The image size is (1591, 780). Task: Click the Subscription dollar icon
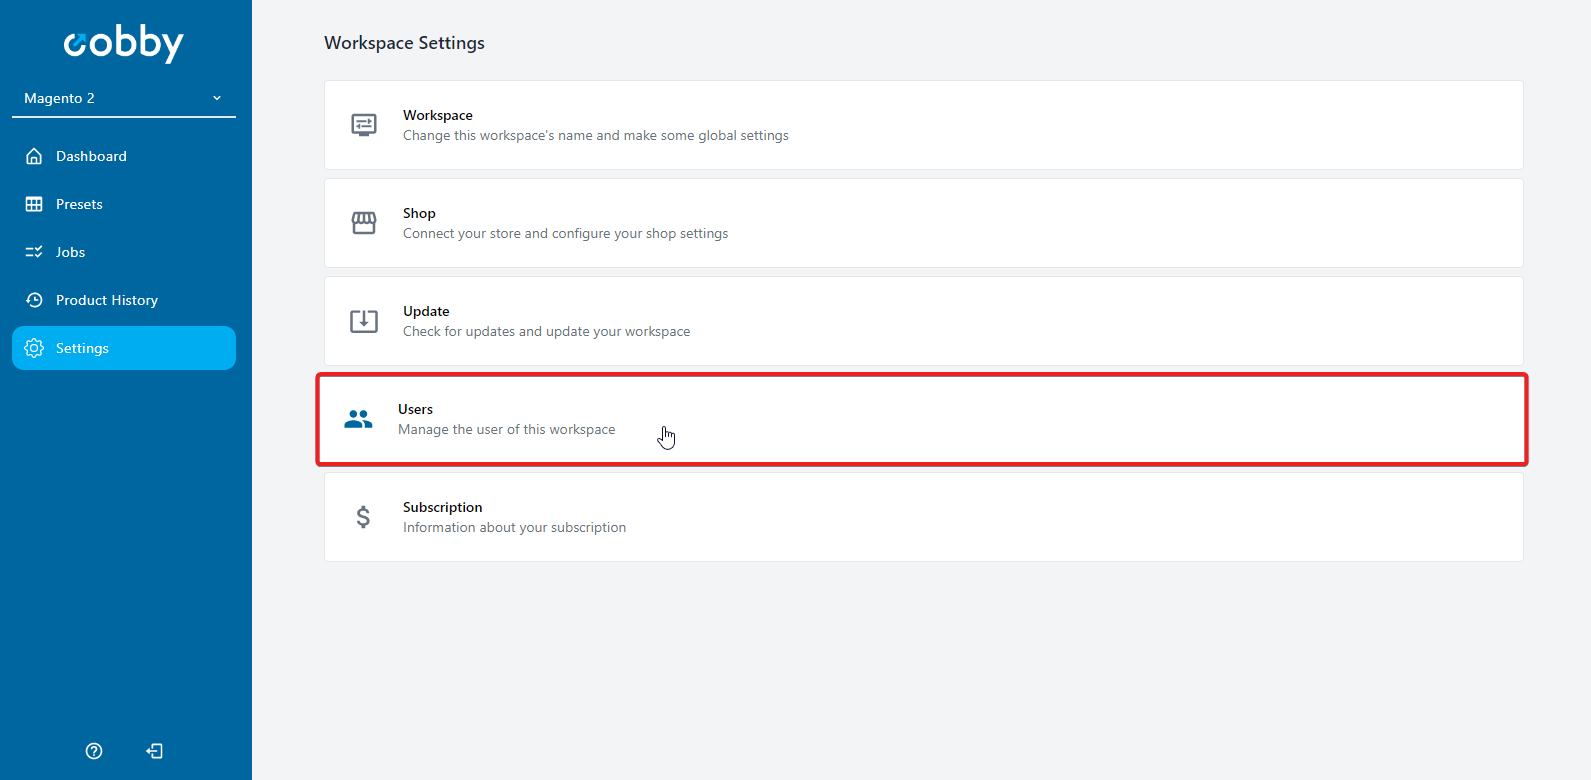click(x=363, y=517)
